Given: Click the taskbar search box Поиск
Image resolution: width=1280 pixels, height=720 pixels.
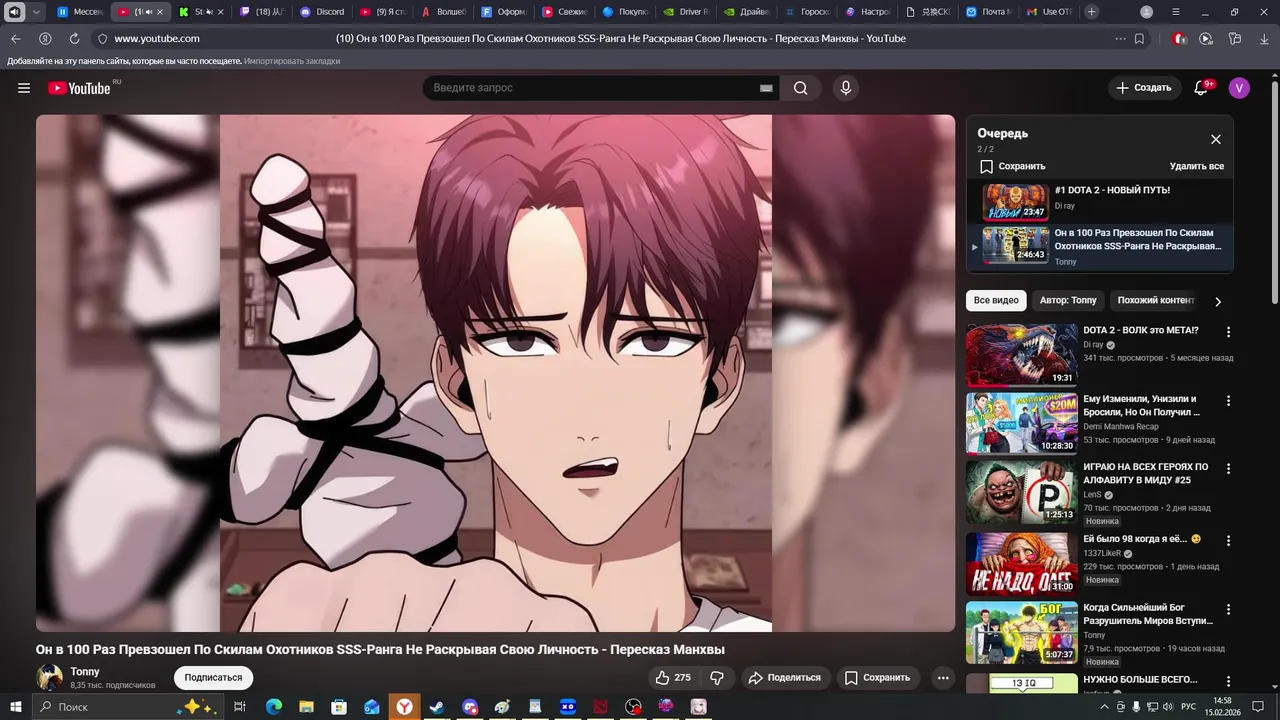Looking at the screenshot, I should (x=126, y=707).
